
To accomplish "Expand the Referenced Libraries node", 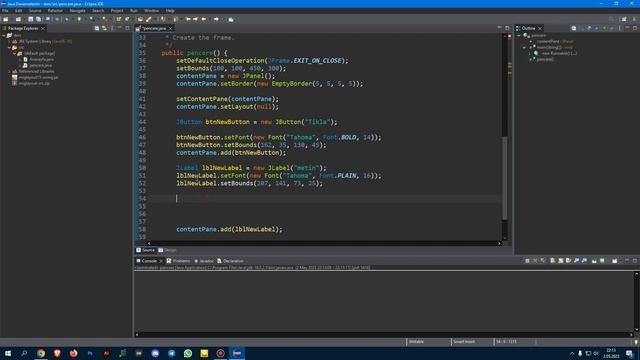I will click(9, 71).
